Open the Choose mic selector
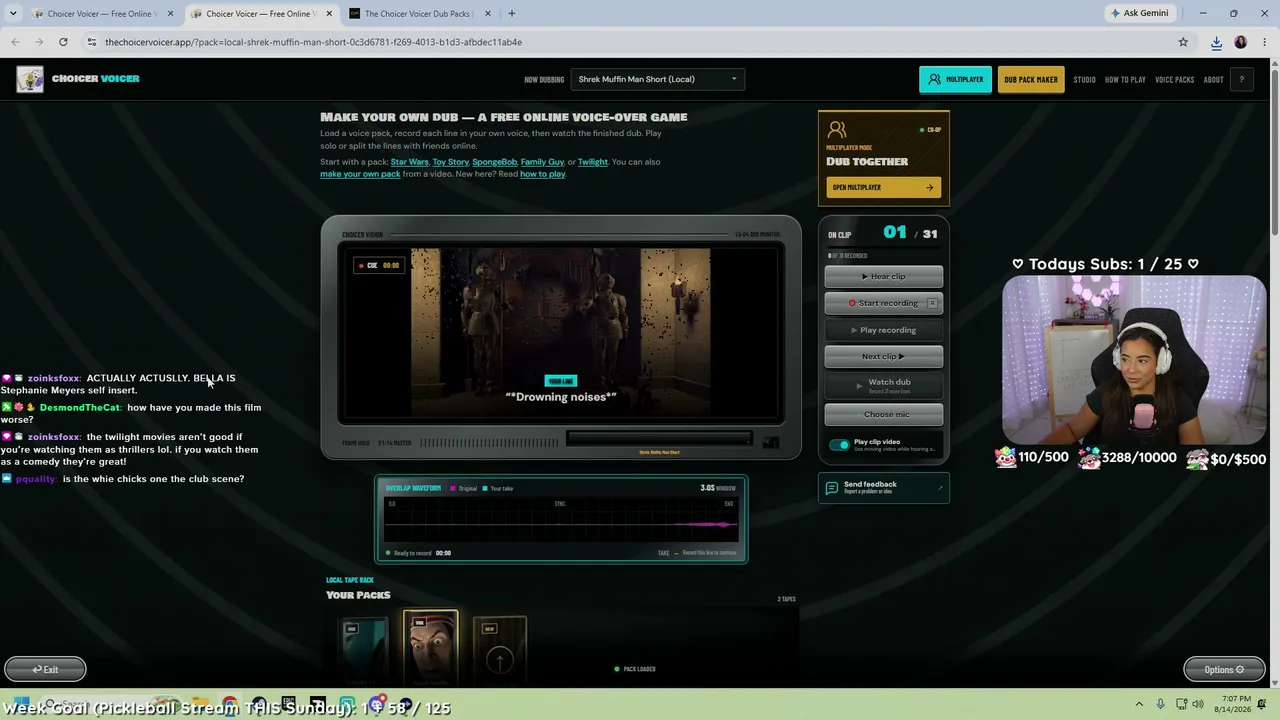Viewport: 1280px width, 720px height. click(883, 414)
